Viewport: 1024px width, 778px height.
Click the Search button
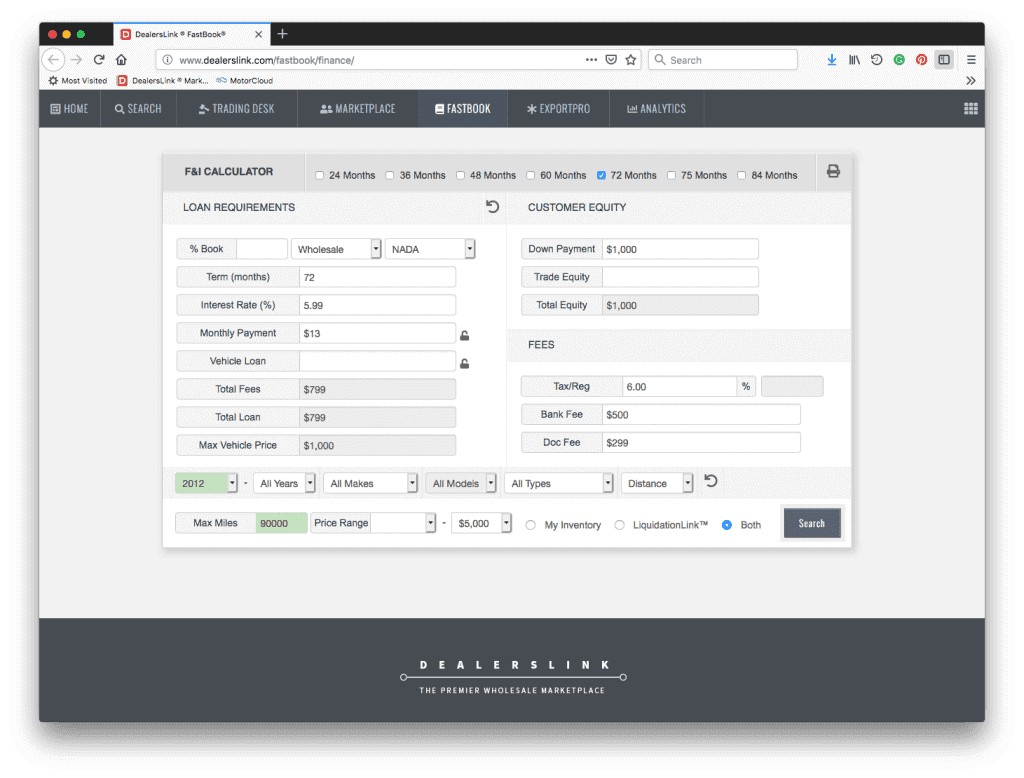[812, 523]
